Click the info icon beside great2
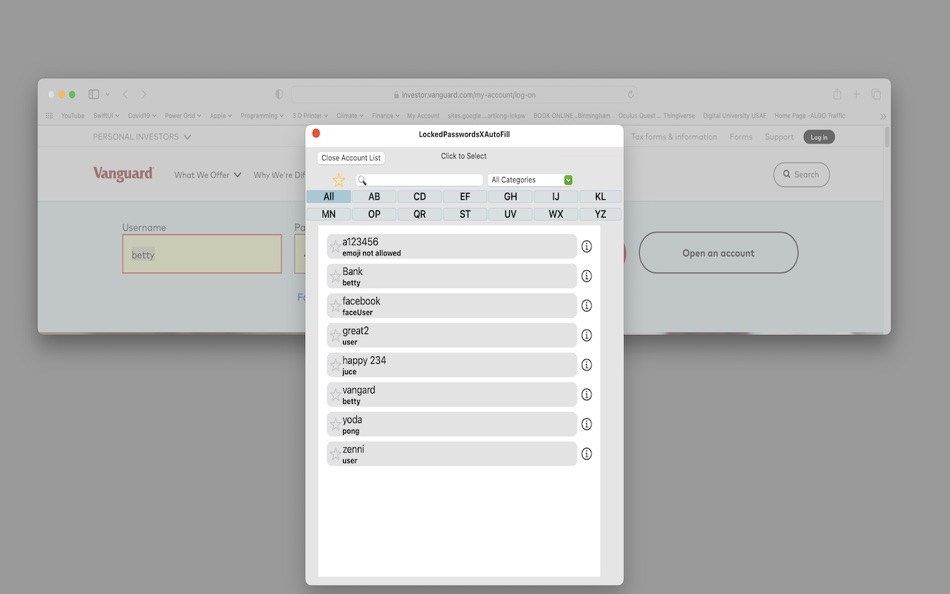Screen dimensions: 950x594 click(x=586, y=335)
